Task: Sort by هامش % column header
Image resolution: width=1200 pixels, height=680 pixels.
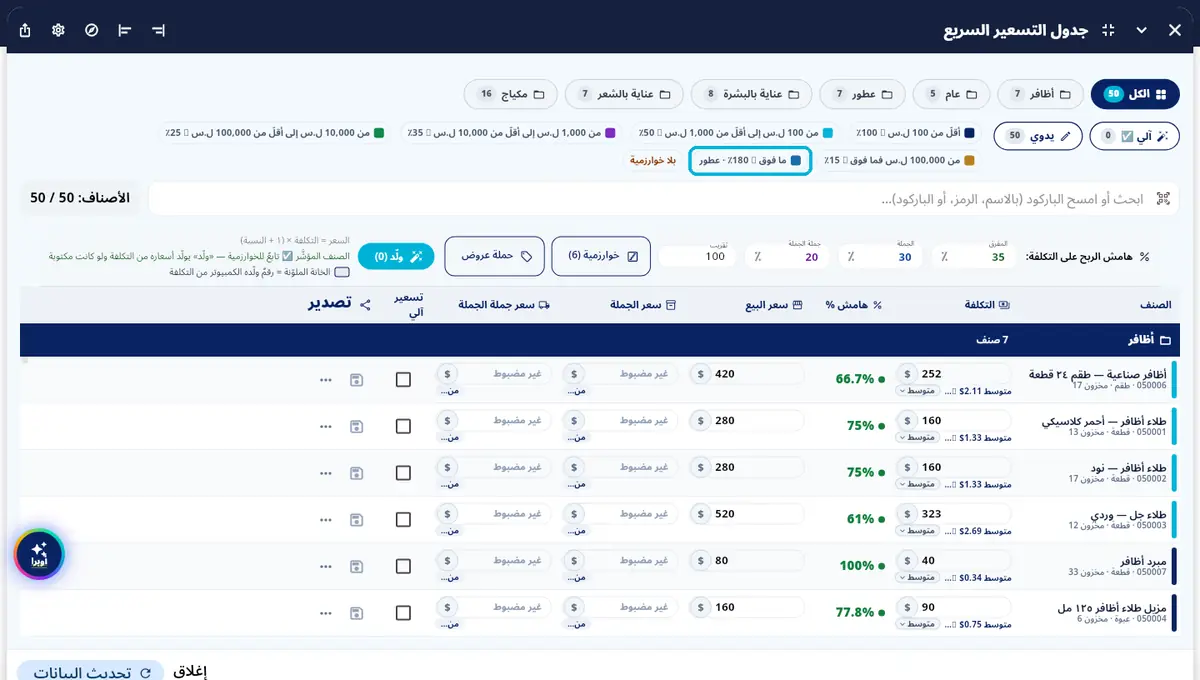Action: tap(853, 305)
